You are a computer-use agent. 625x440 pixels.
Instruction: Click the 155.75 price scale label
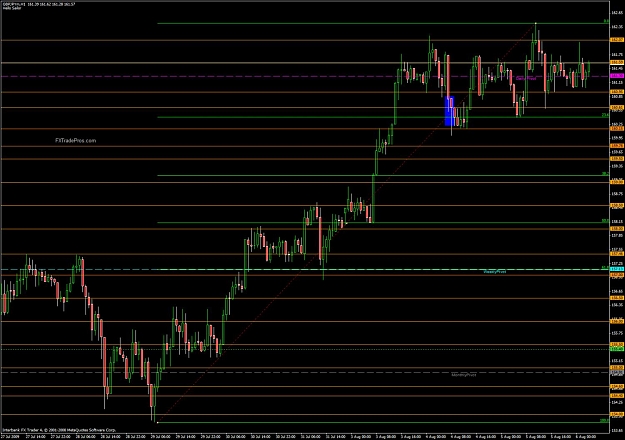tap(617, 333)
